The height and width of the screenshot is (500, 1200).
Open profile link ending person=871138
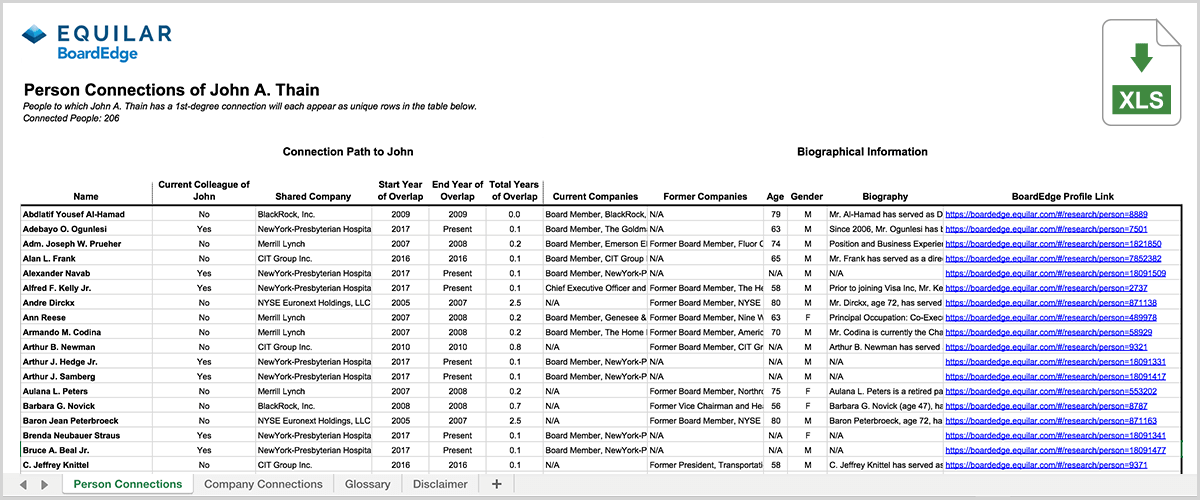coord(1051,303)
